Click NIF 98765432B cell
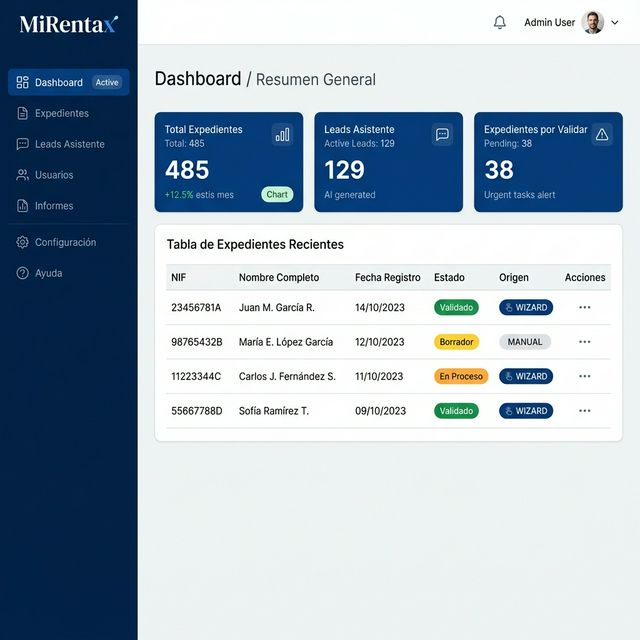The width and height of the screenshot is (640, 640). (197, 342)
